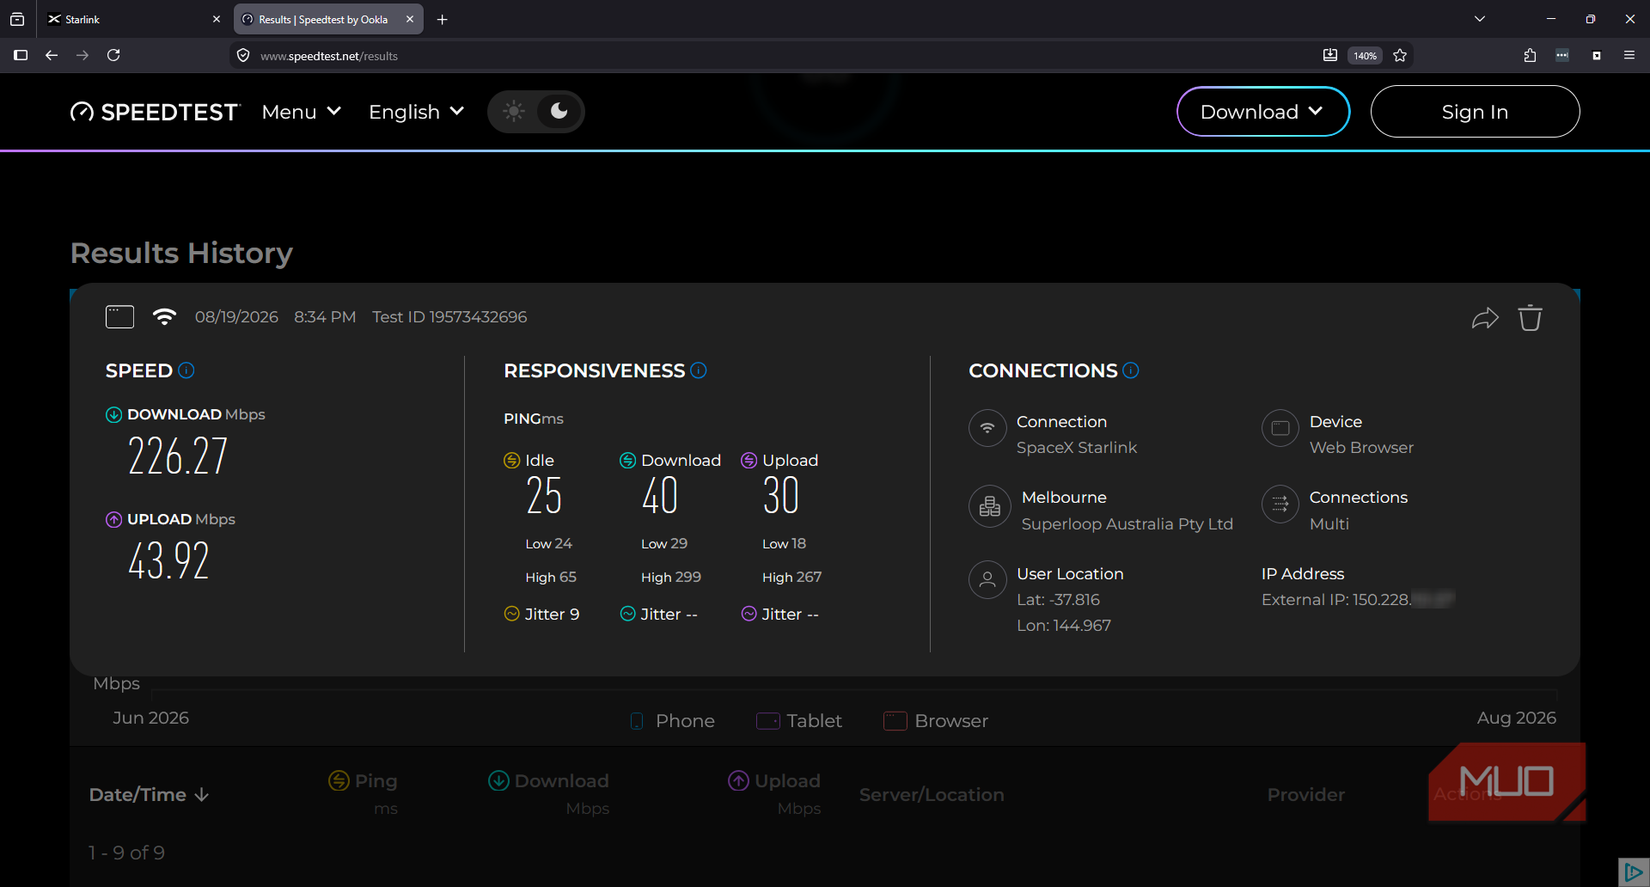Click the download arrow icon next to DOWNLOAD

click(x=114, y=415)
